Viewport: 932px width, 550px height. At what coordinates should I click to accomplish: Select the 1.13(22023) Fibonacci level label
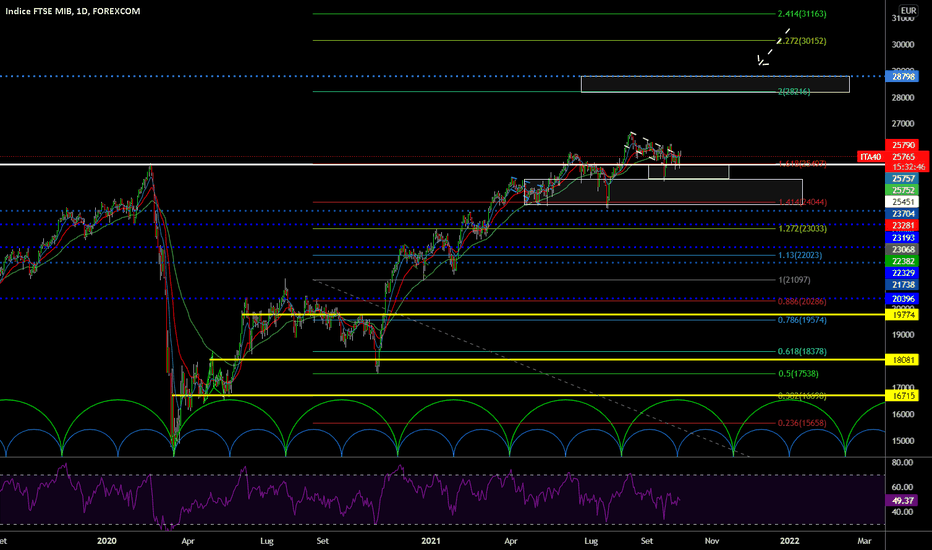(x=800, y=255)
